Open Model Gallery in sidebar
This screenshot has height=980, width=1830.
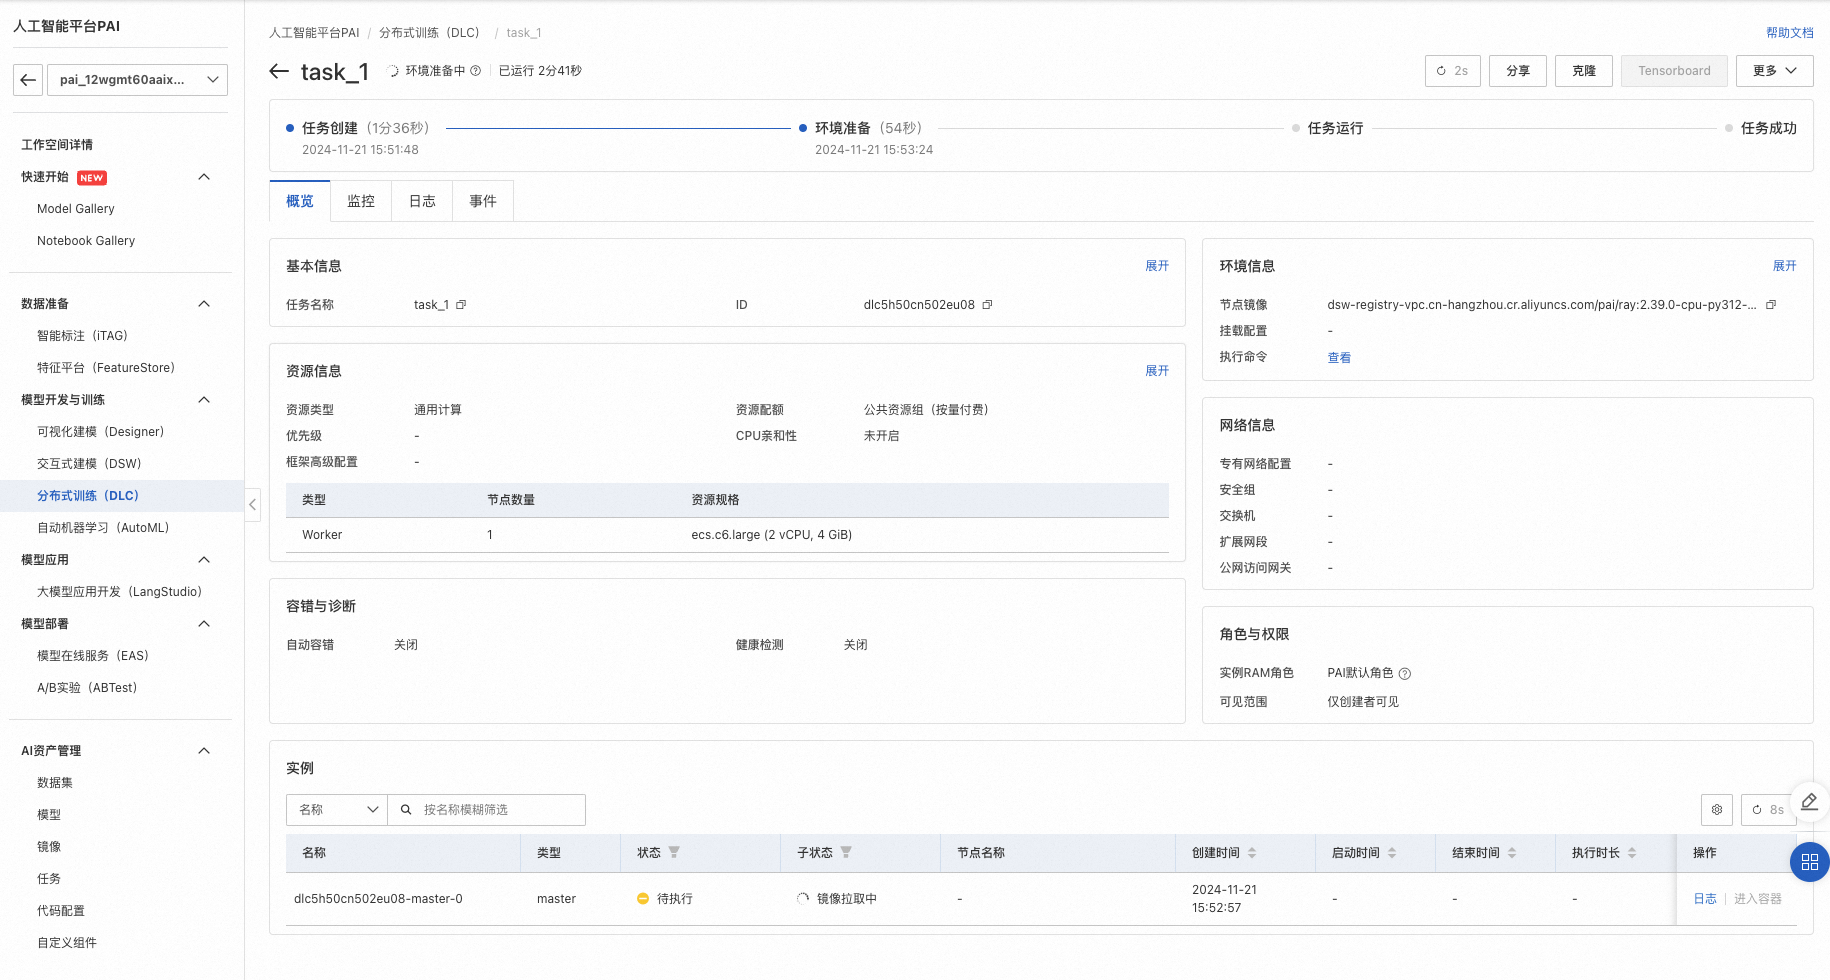(x=76, y=209)
